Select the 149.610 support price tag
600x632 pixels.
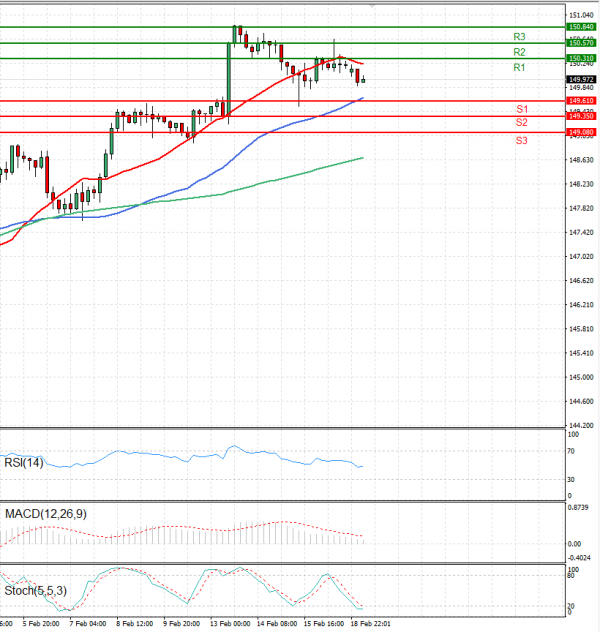coord(581,100)
